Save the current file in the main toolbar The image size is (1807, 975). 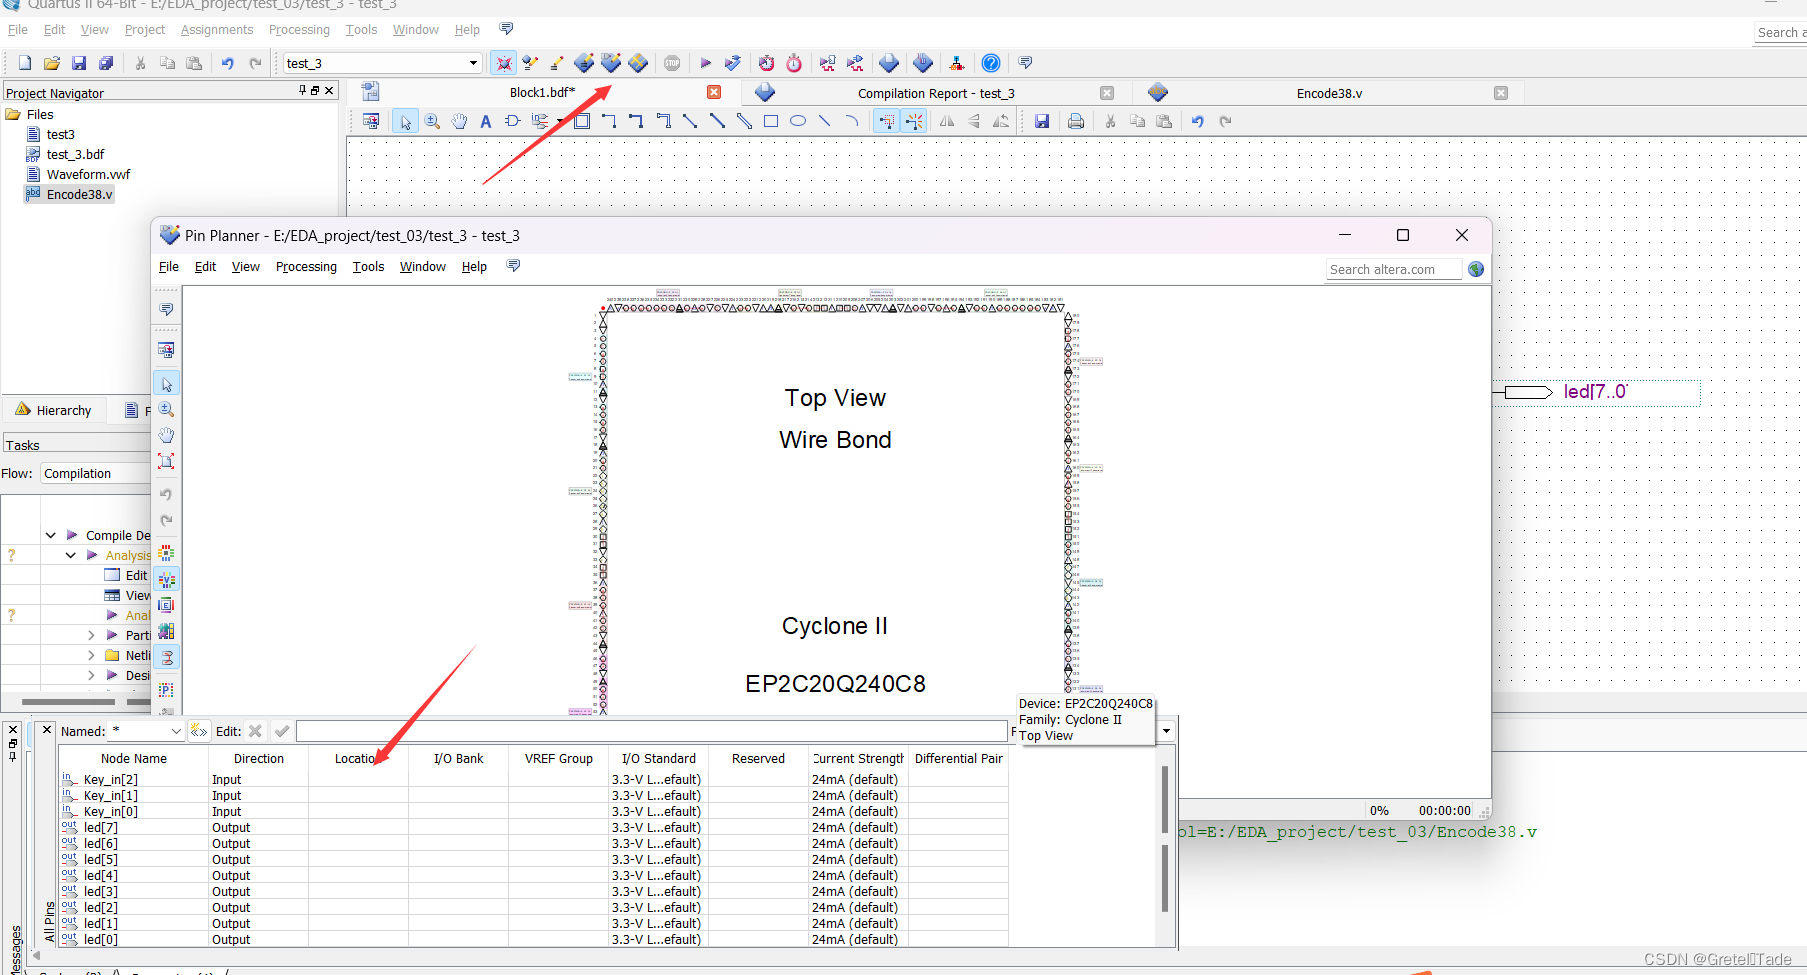[x=79, y=63]
